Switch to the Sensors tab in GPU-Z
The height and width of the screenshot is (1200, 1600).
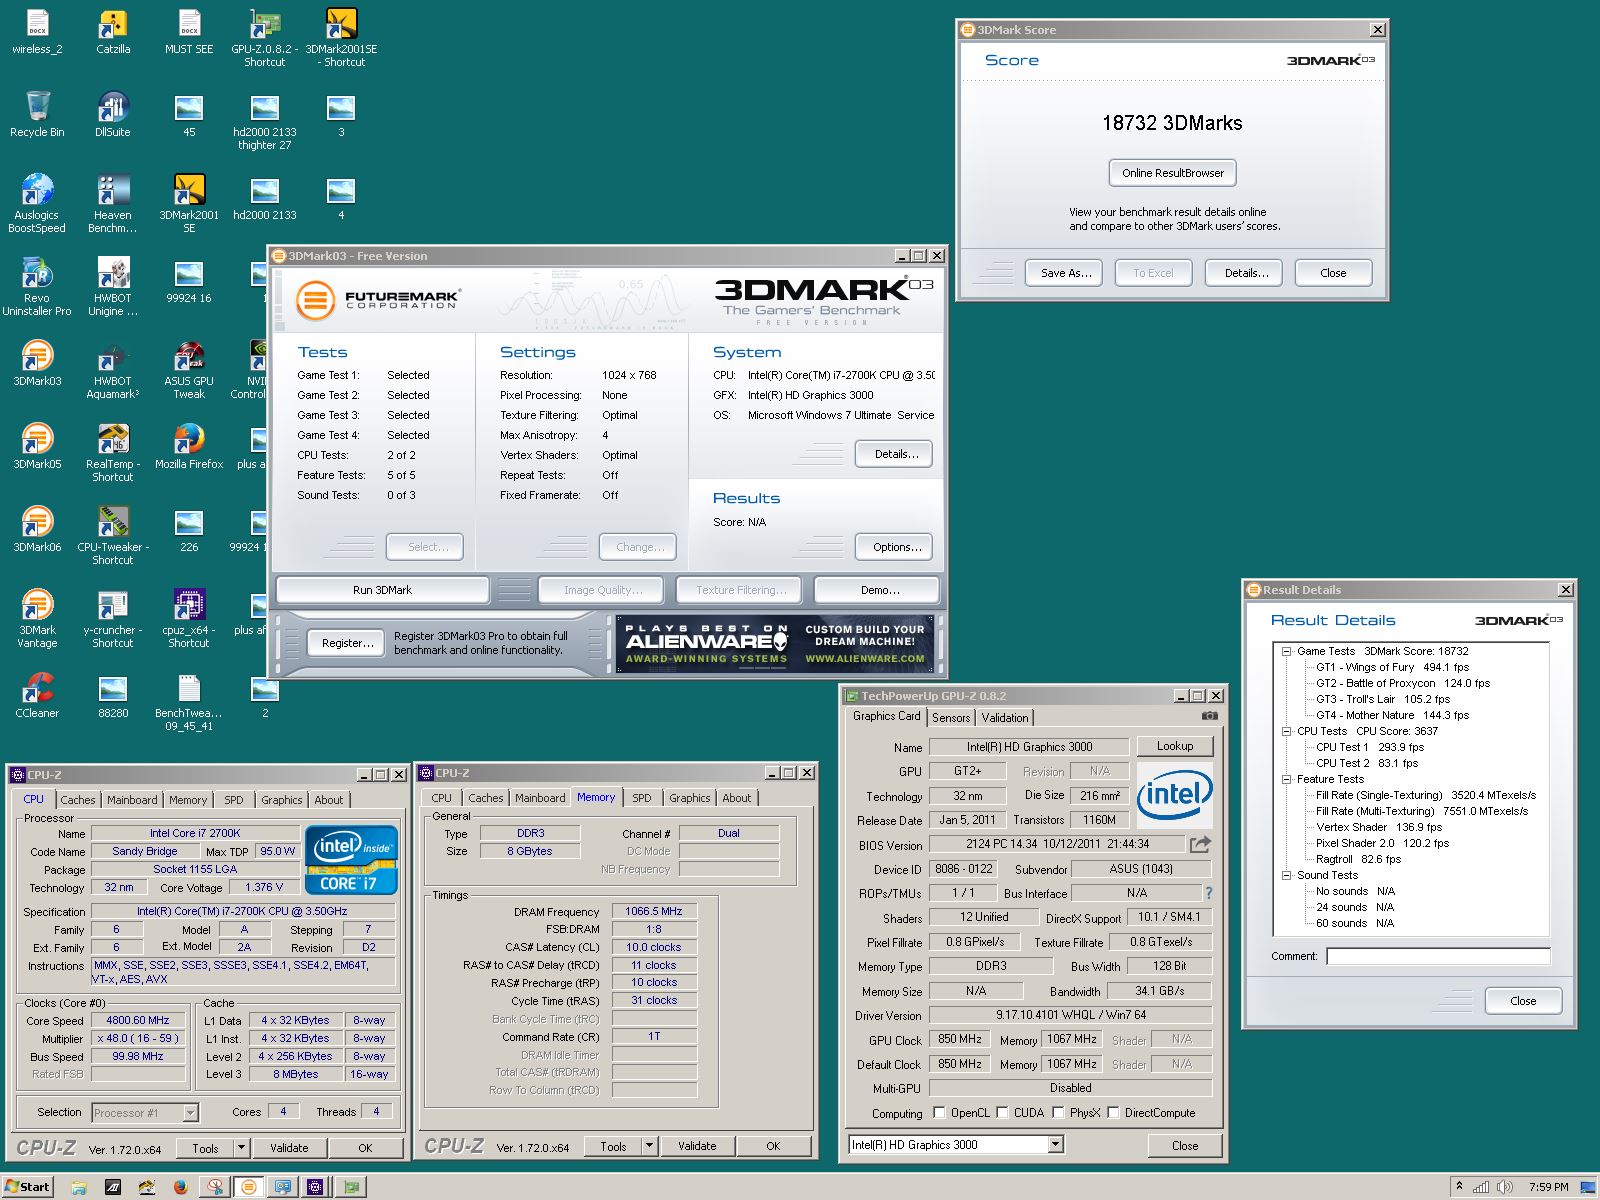(x=951, y=718)
